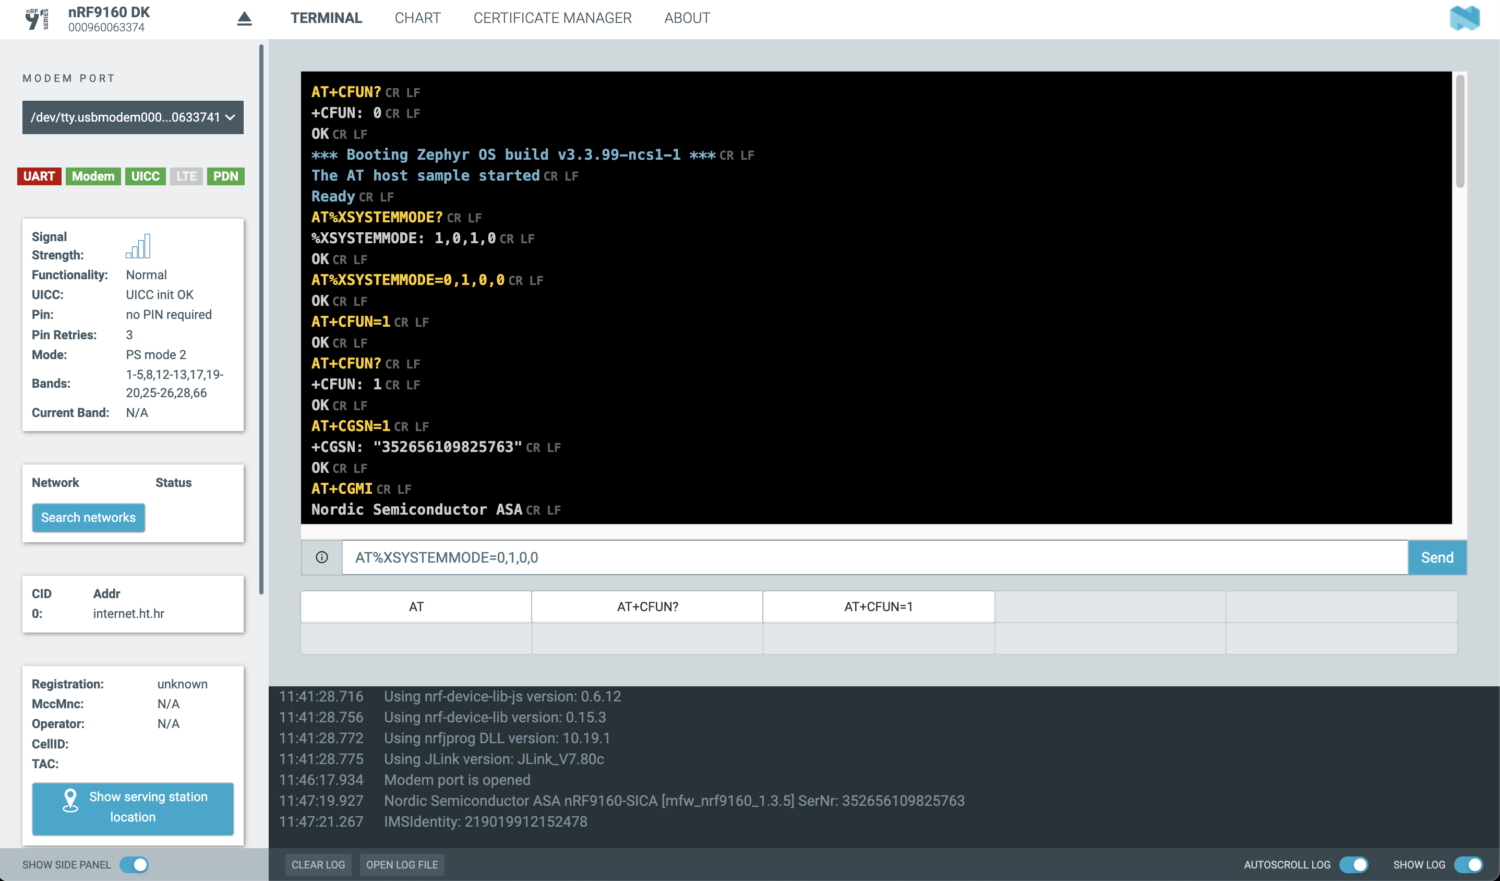
Task: Turn off the Show Log switch
Action: [x=1468, y=865]
